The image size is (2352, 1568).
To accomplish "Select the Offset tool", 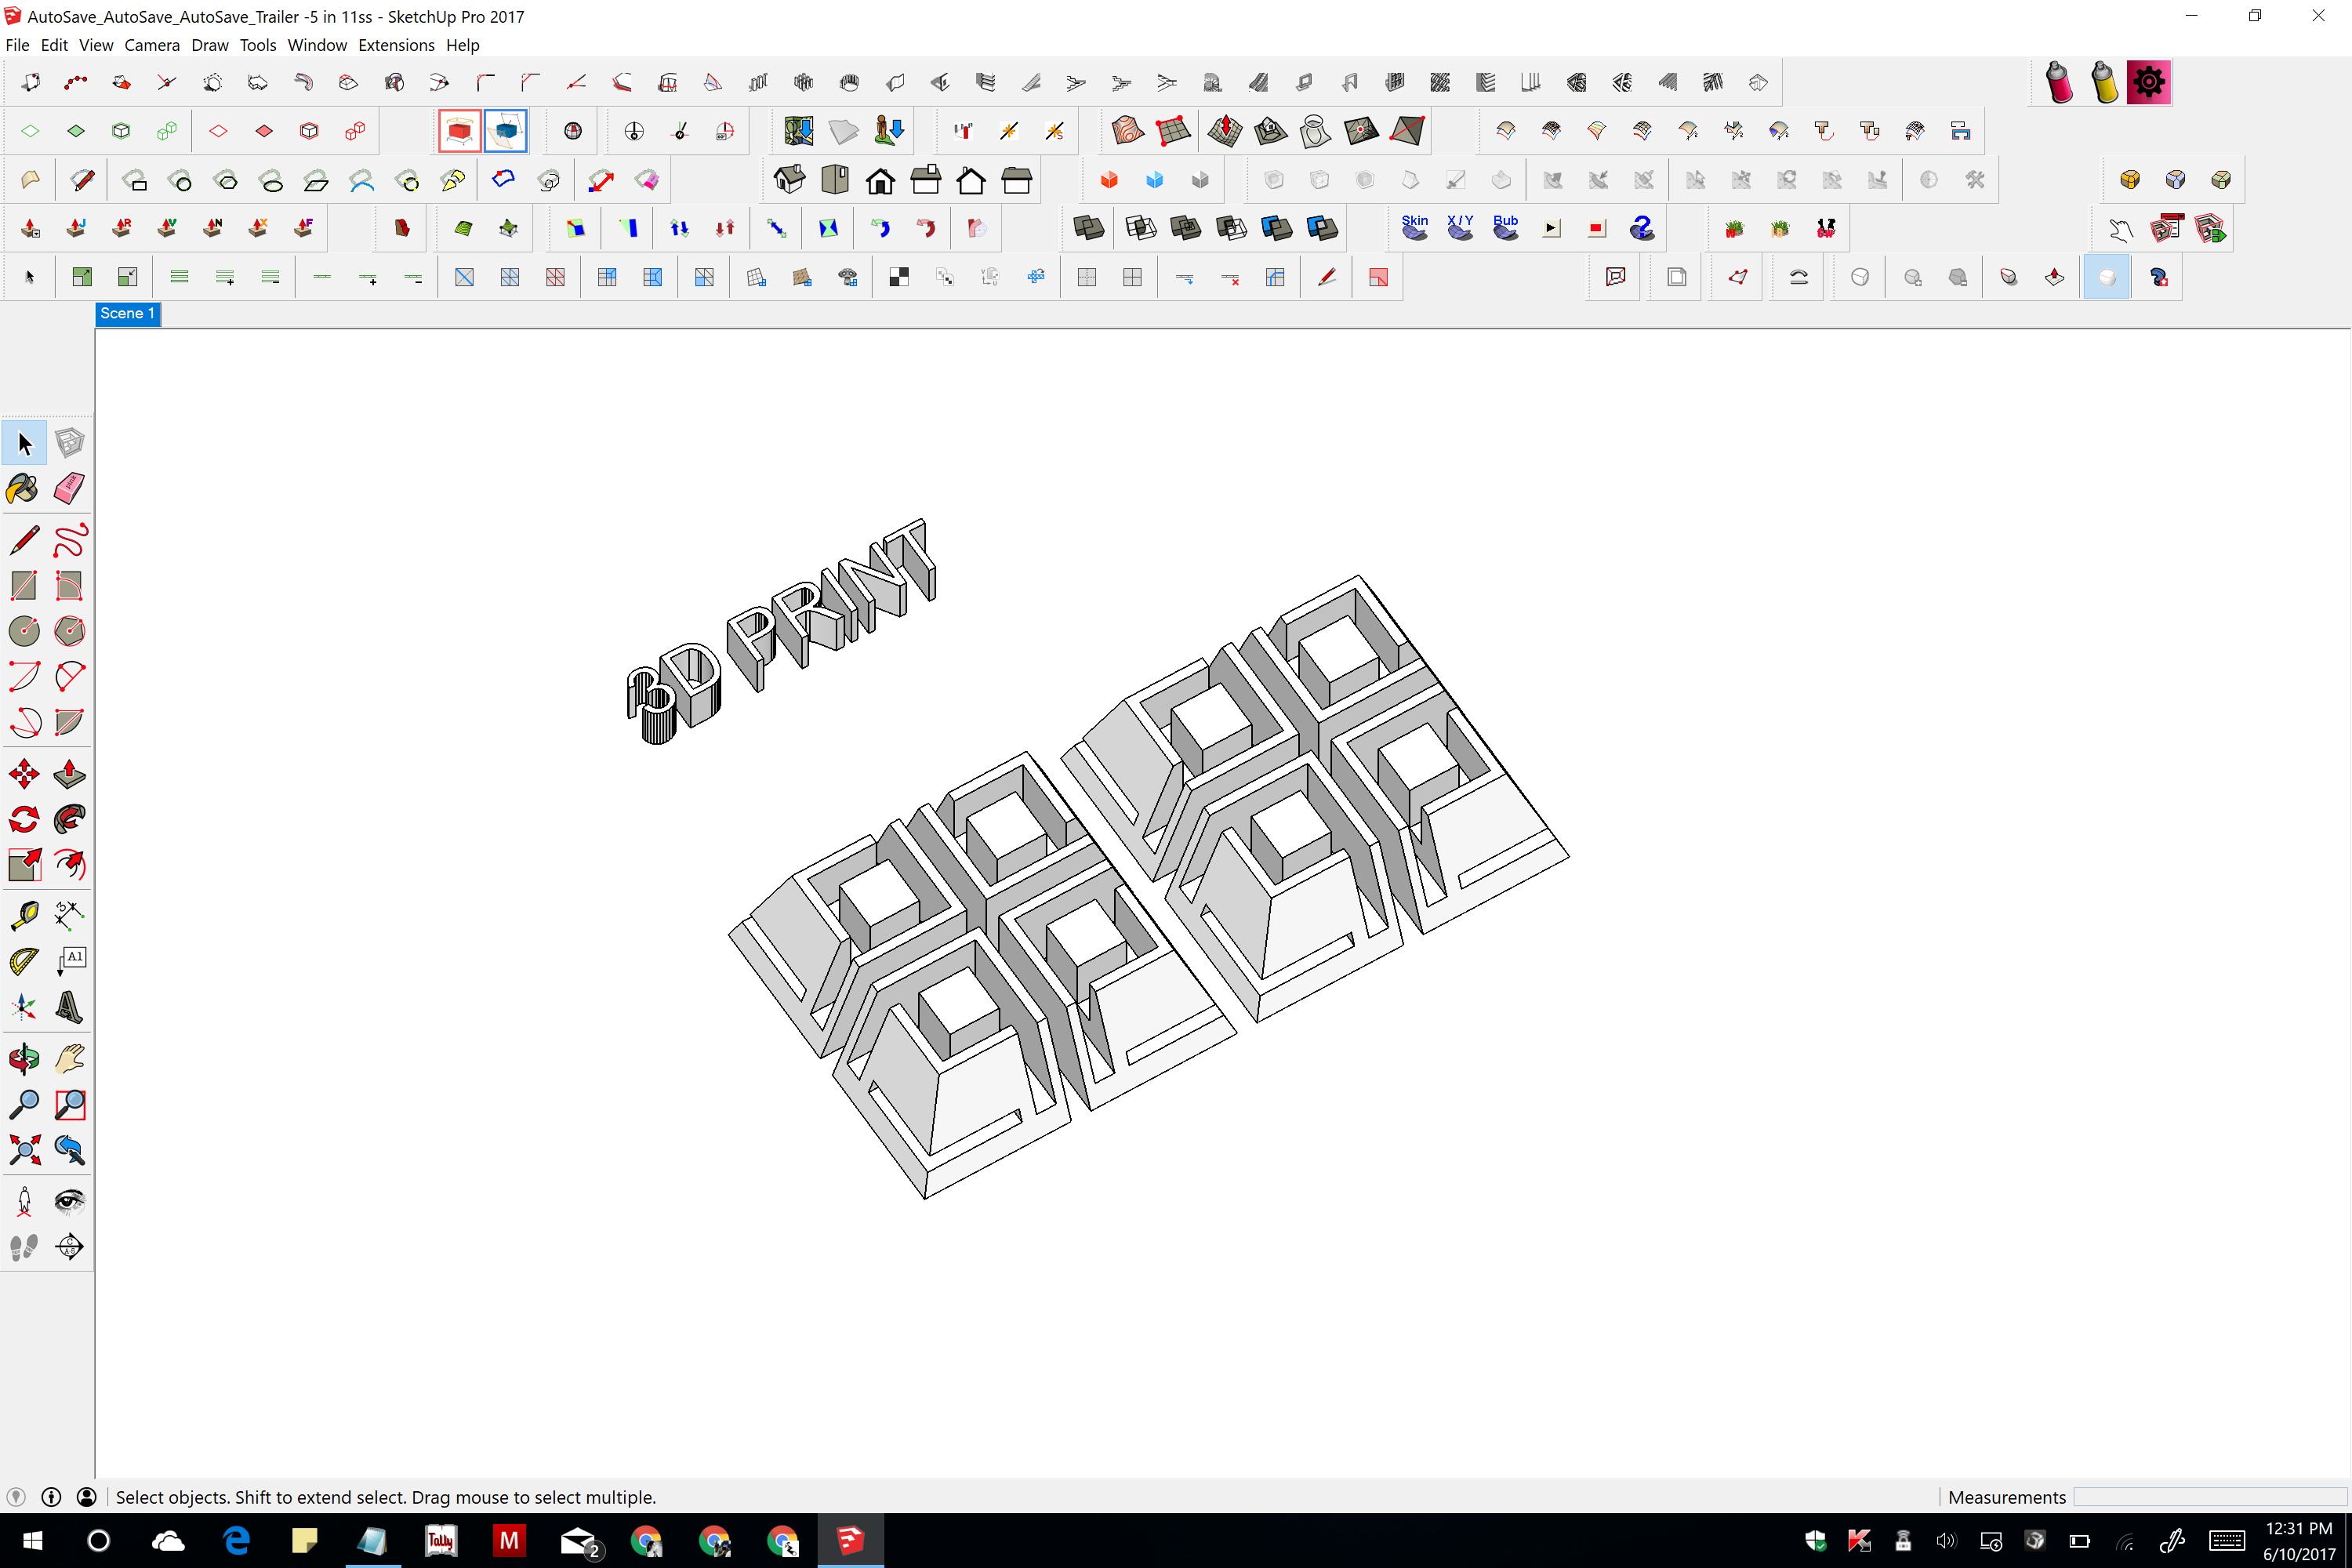I will pos(70,865).
